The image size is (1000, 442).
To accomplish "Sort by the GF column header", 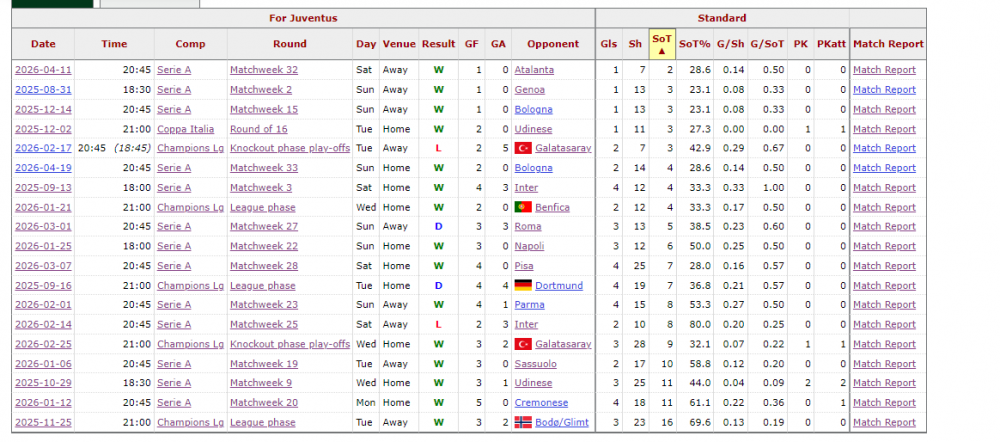I will pos(472,44).
